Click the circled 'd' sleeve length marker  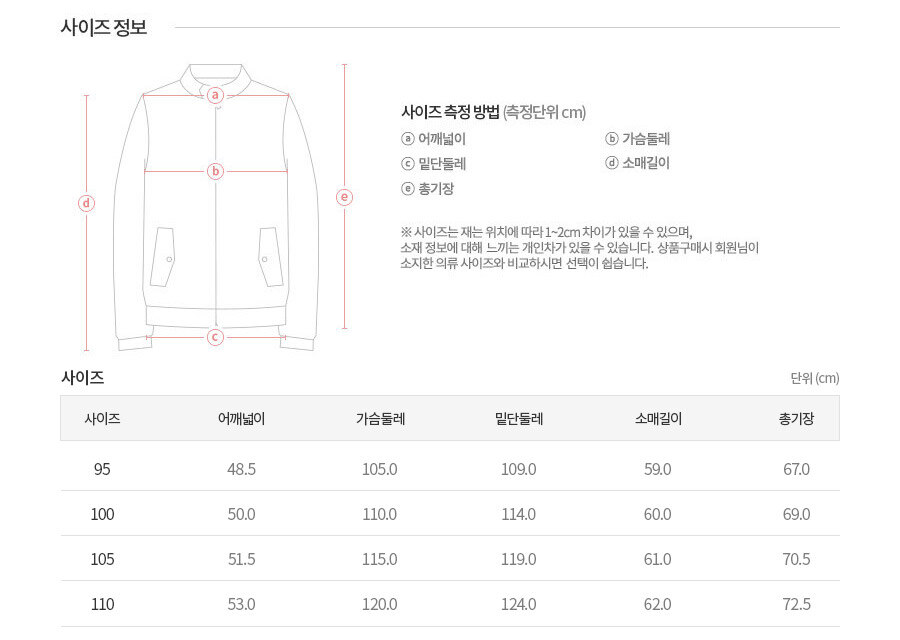coord(87,203)
